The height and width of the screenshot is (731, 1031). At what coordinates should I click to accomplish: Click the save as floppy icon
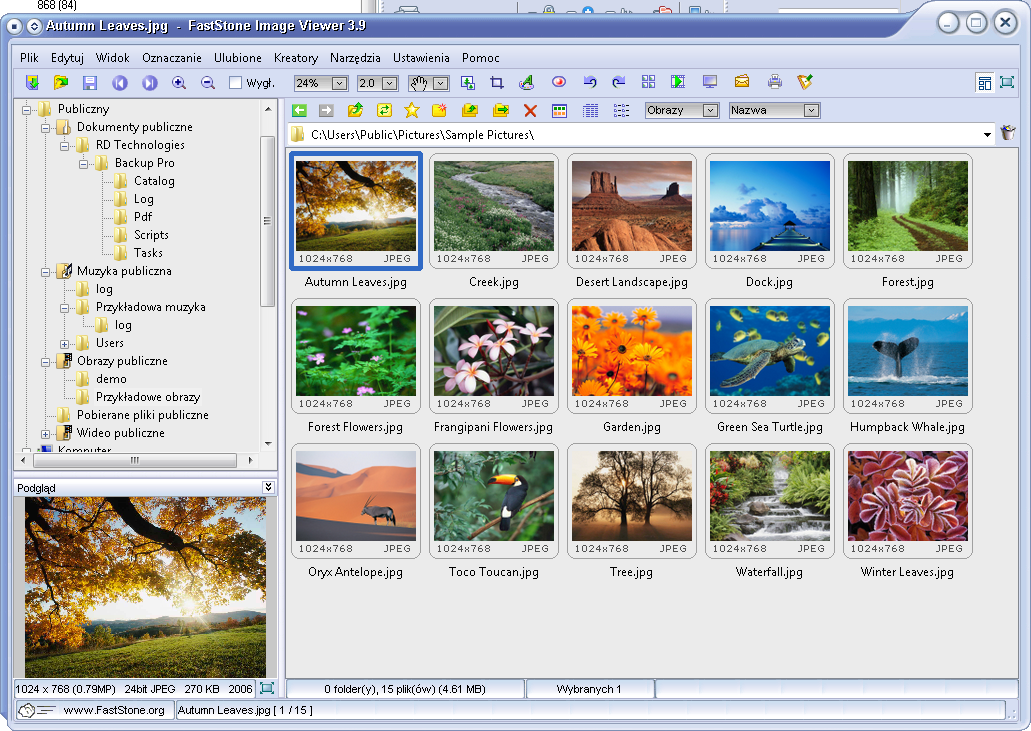coord(90,83)
